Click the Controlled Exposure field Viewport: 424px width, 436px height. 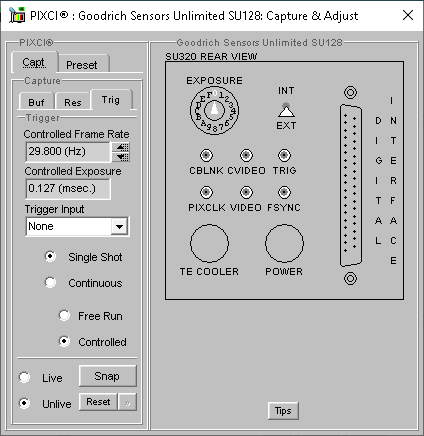tap(68, 189)
